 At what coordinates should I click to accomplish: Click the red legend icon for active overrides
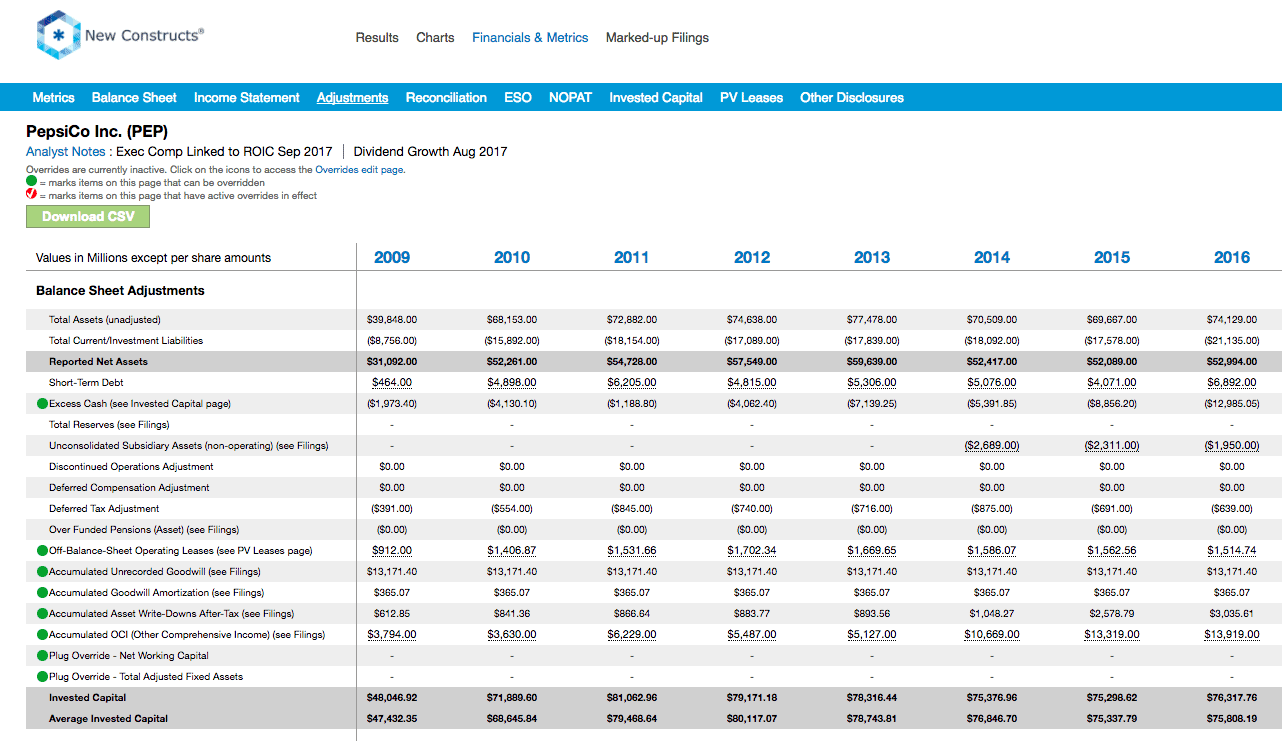[x=31, y=195]
